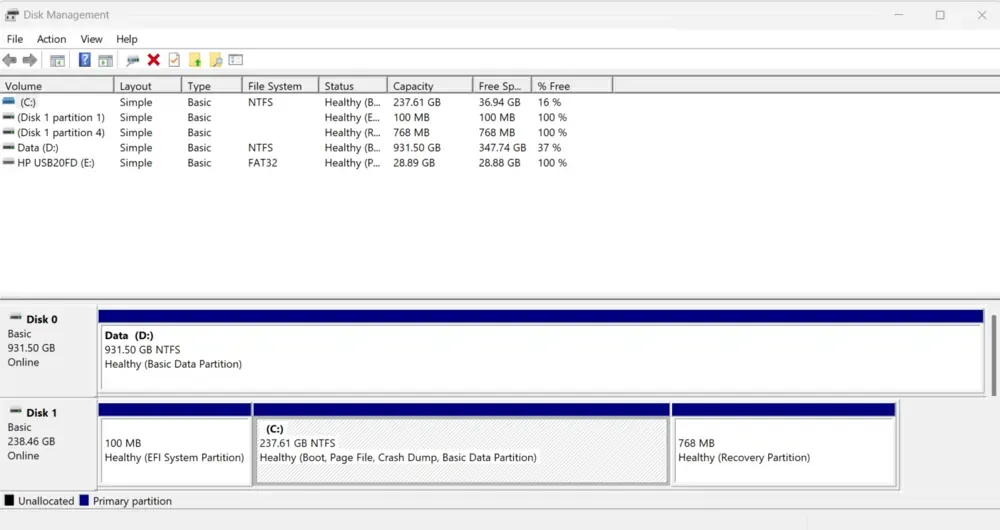The image size is (1000, 530).
Task: Open Help with the blue question mark icon
Action: pyautogui.click(x=84, y=60)
